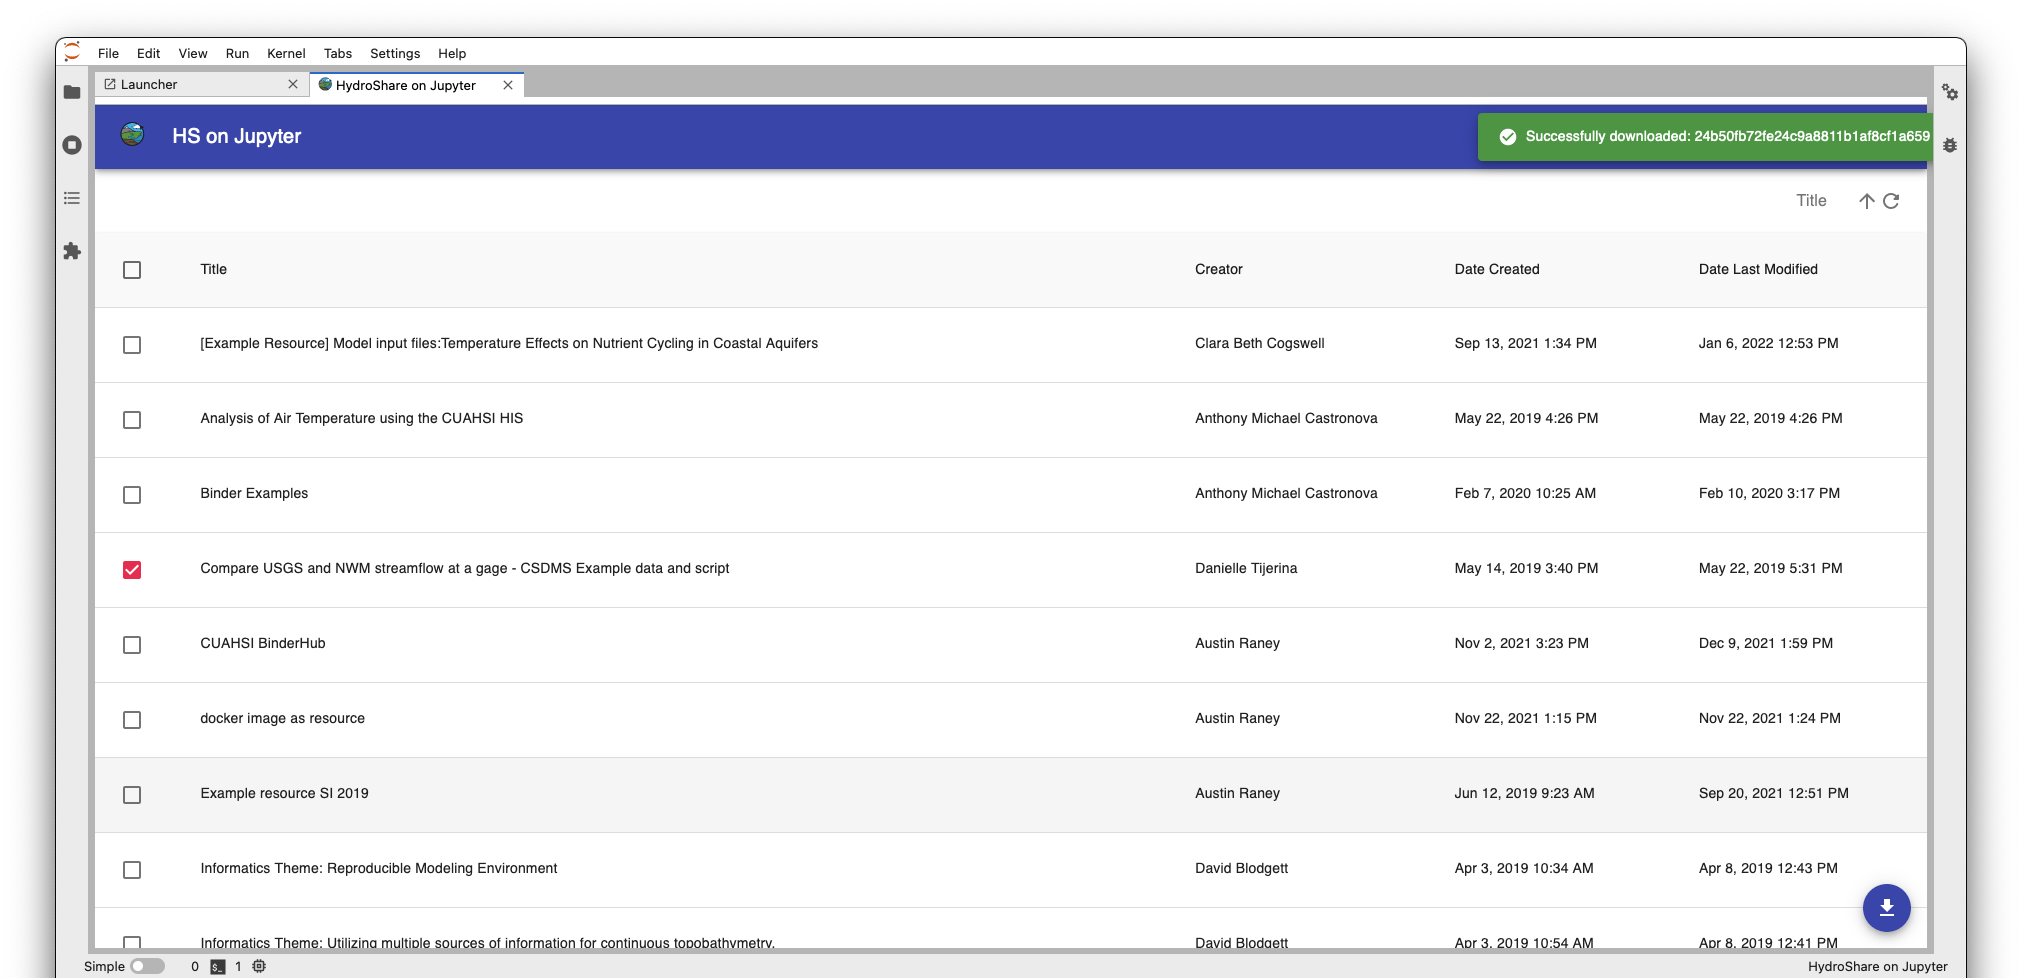The image size is (2022, 978).
Task: Check the Binder Examples row checkbox
Action: click(x=132, y=495)
